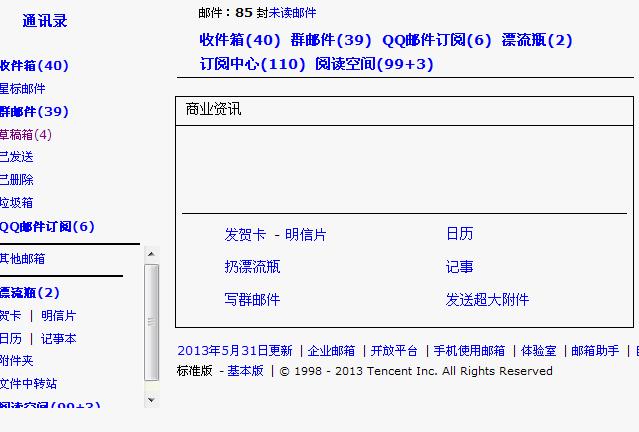Open 邮箱助手 mail assistant link
Screen dimensions: 639x432
point(595,350)
